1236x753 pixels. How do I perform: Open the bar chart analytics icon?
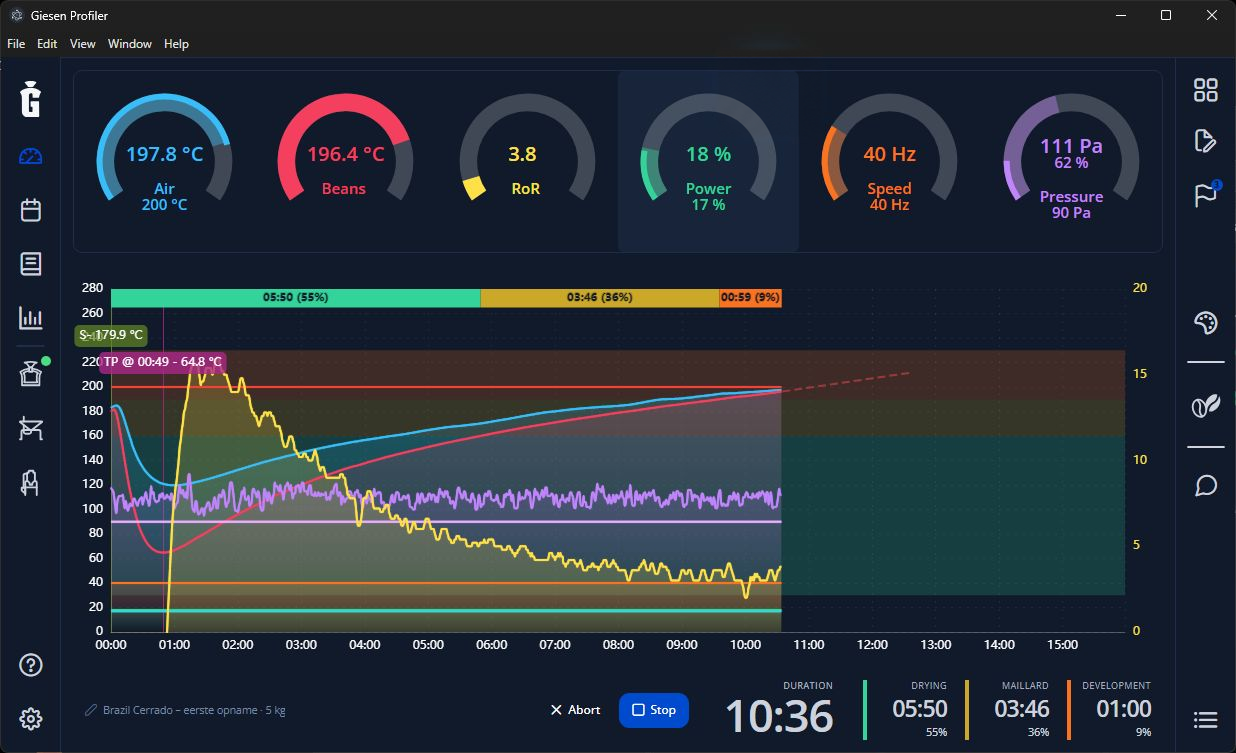pos(31,318)
